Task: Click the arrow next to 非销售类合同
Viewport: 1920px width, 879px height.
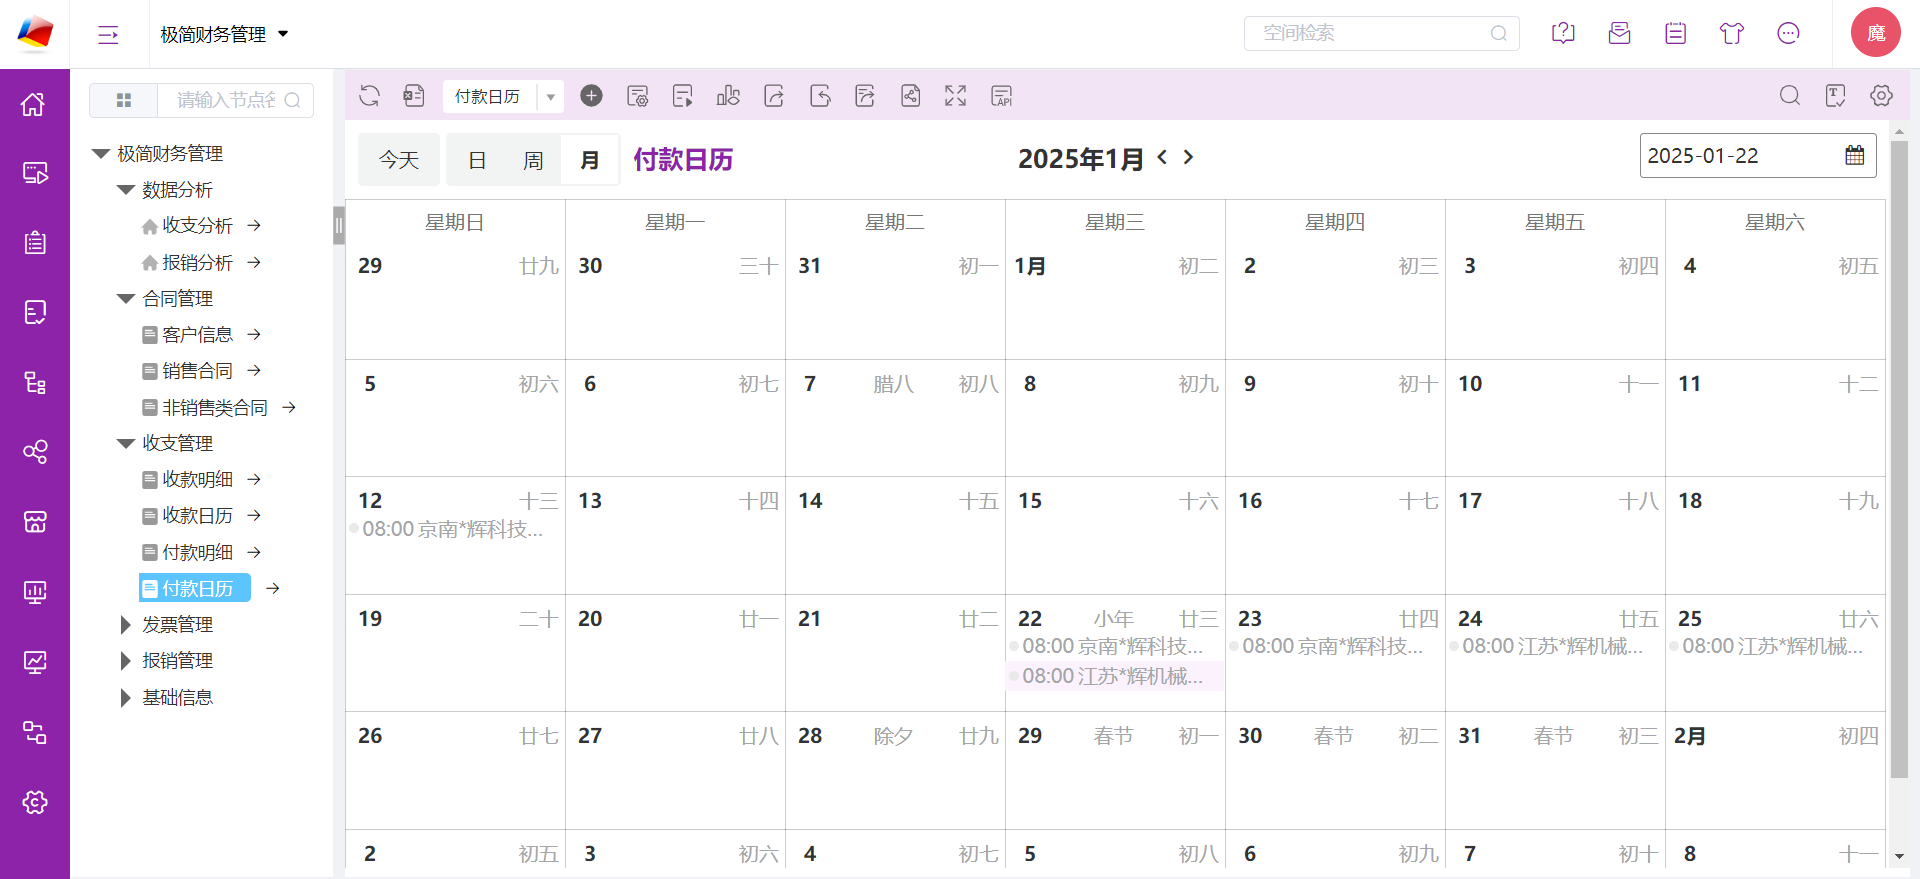Action: tap(289, 407)
